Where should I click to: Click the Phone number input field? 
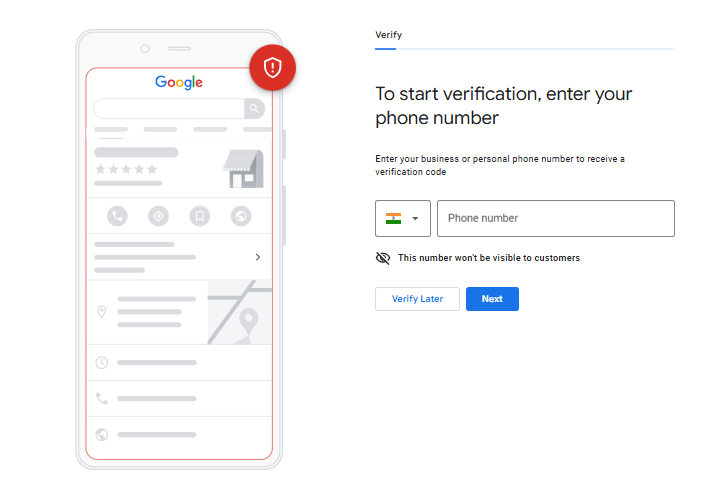[555, 218]
